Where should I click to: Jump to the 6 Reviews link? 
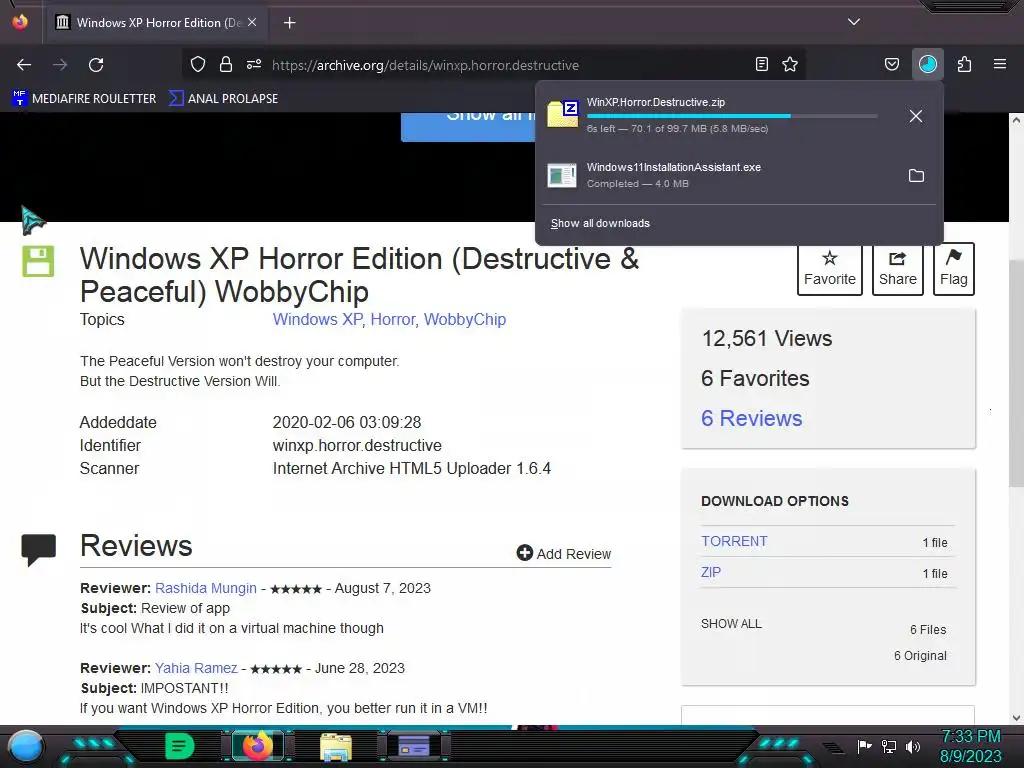tap(751, 418)
